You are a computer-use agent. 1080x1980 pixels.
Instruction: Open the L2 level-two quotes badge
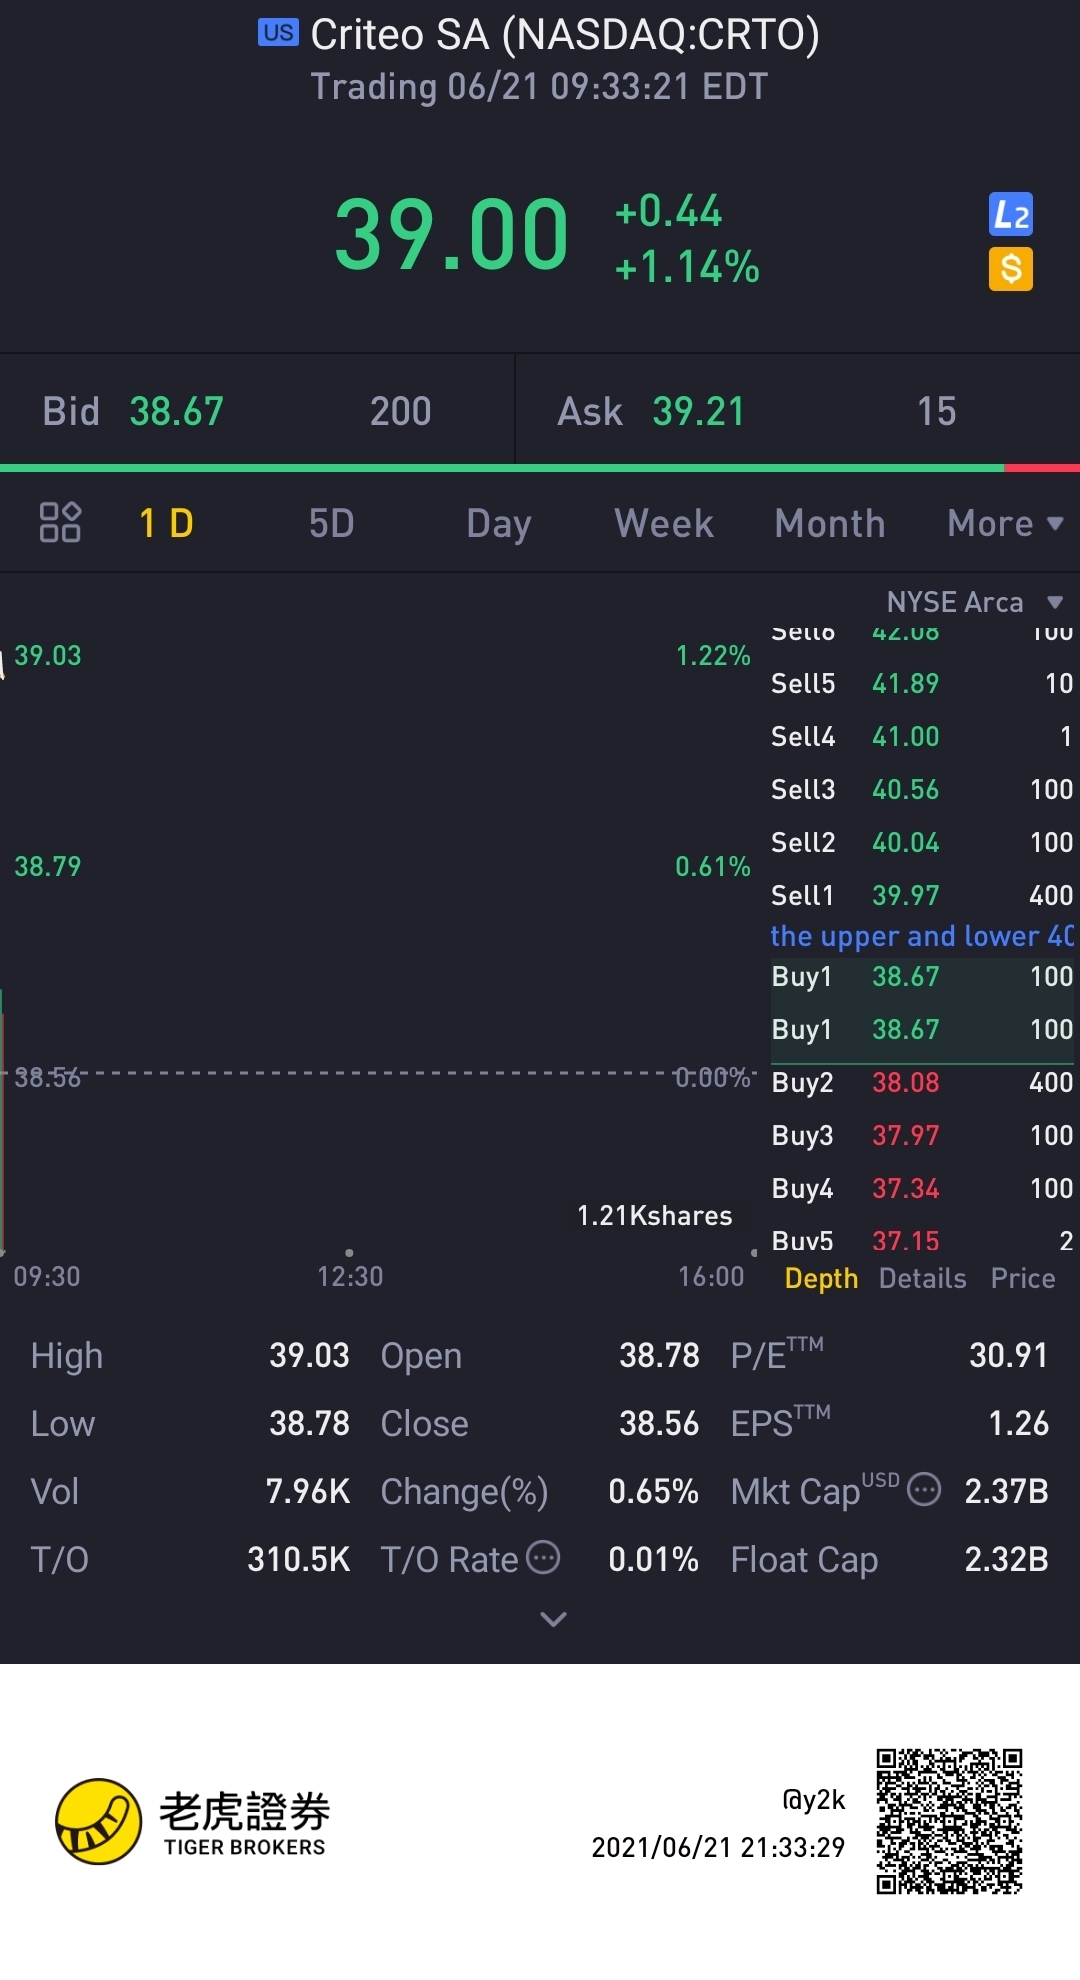click(x=1011, y=214)
